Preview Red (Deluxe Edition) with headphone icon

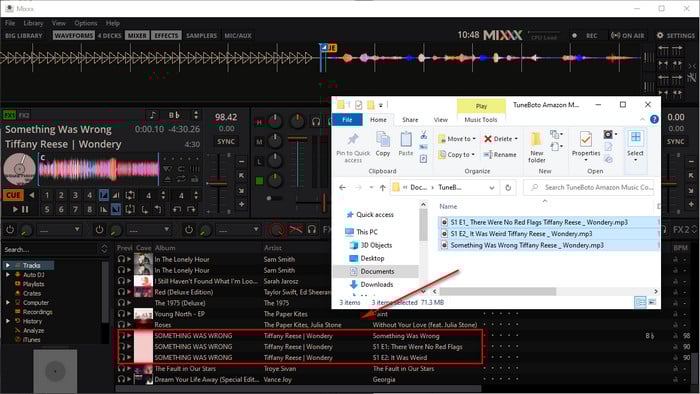(121, 292)
